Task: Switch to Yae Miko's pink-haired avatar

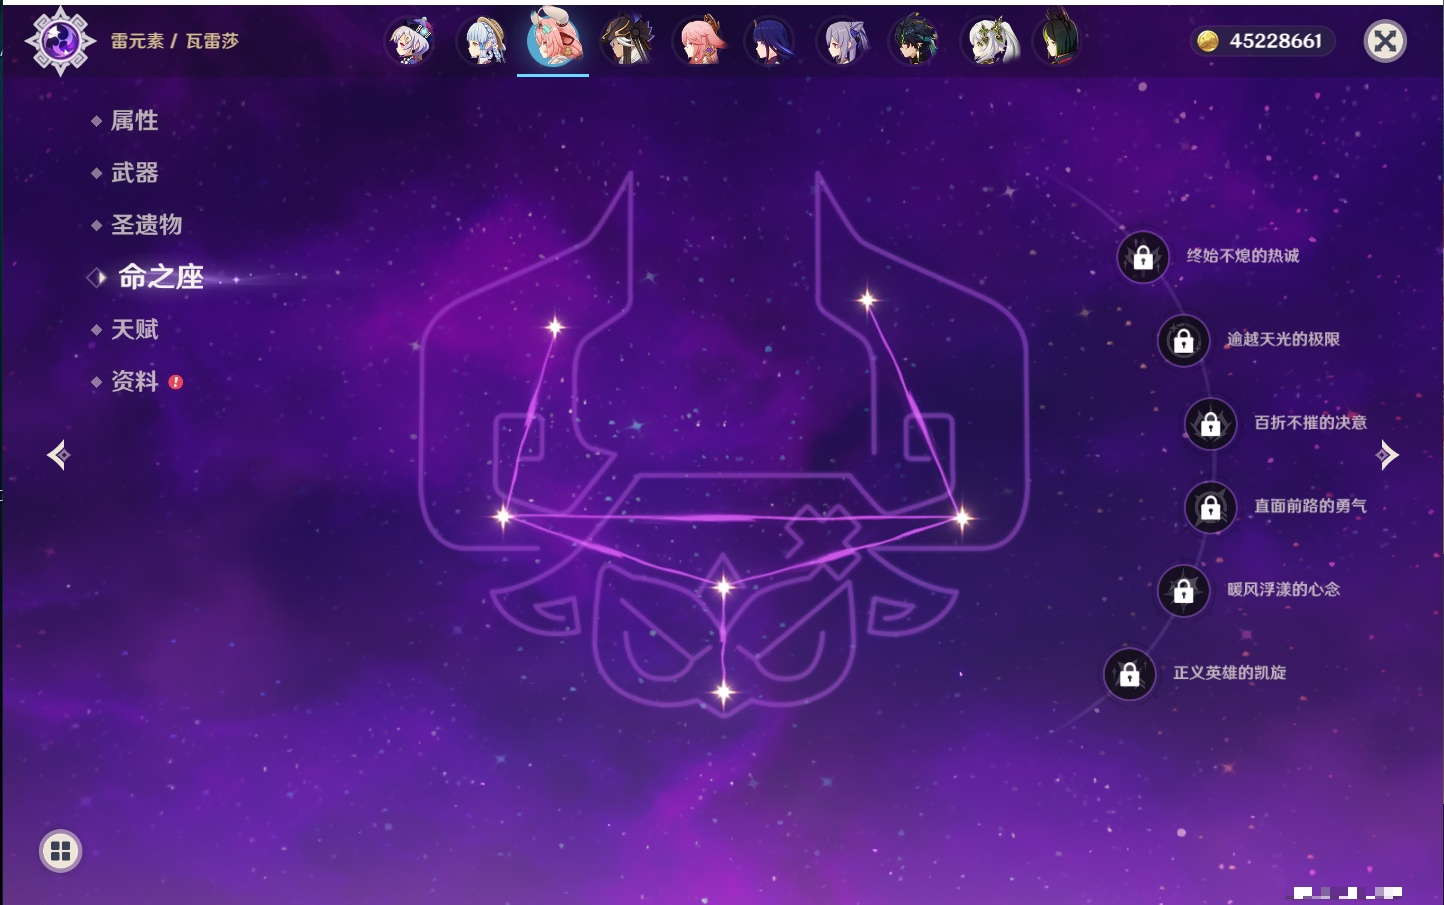Action: click(x=700, y=42)
